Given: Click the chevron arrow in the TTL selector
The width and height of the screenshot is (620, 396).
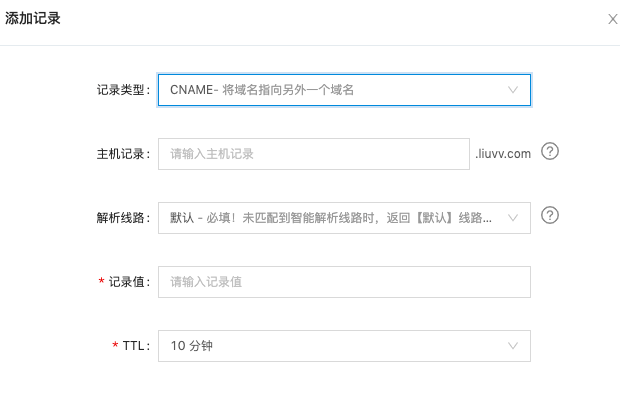Looking at the screenshot, I should [x=513, y=346].
